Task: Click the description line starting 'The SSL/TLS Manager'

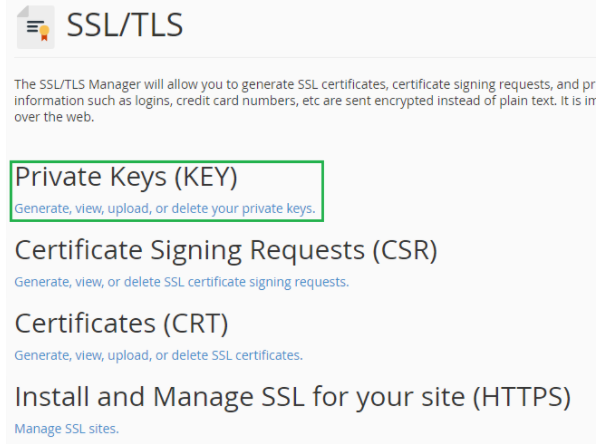Action: [300, 85]
